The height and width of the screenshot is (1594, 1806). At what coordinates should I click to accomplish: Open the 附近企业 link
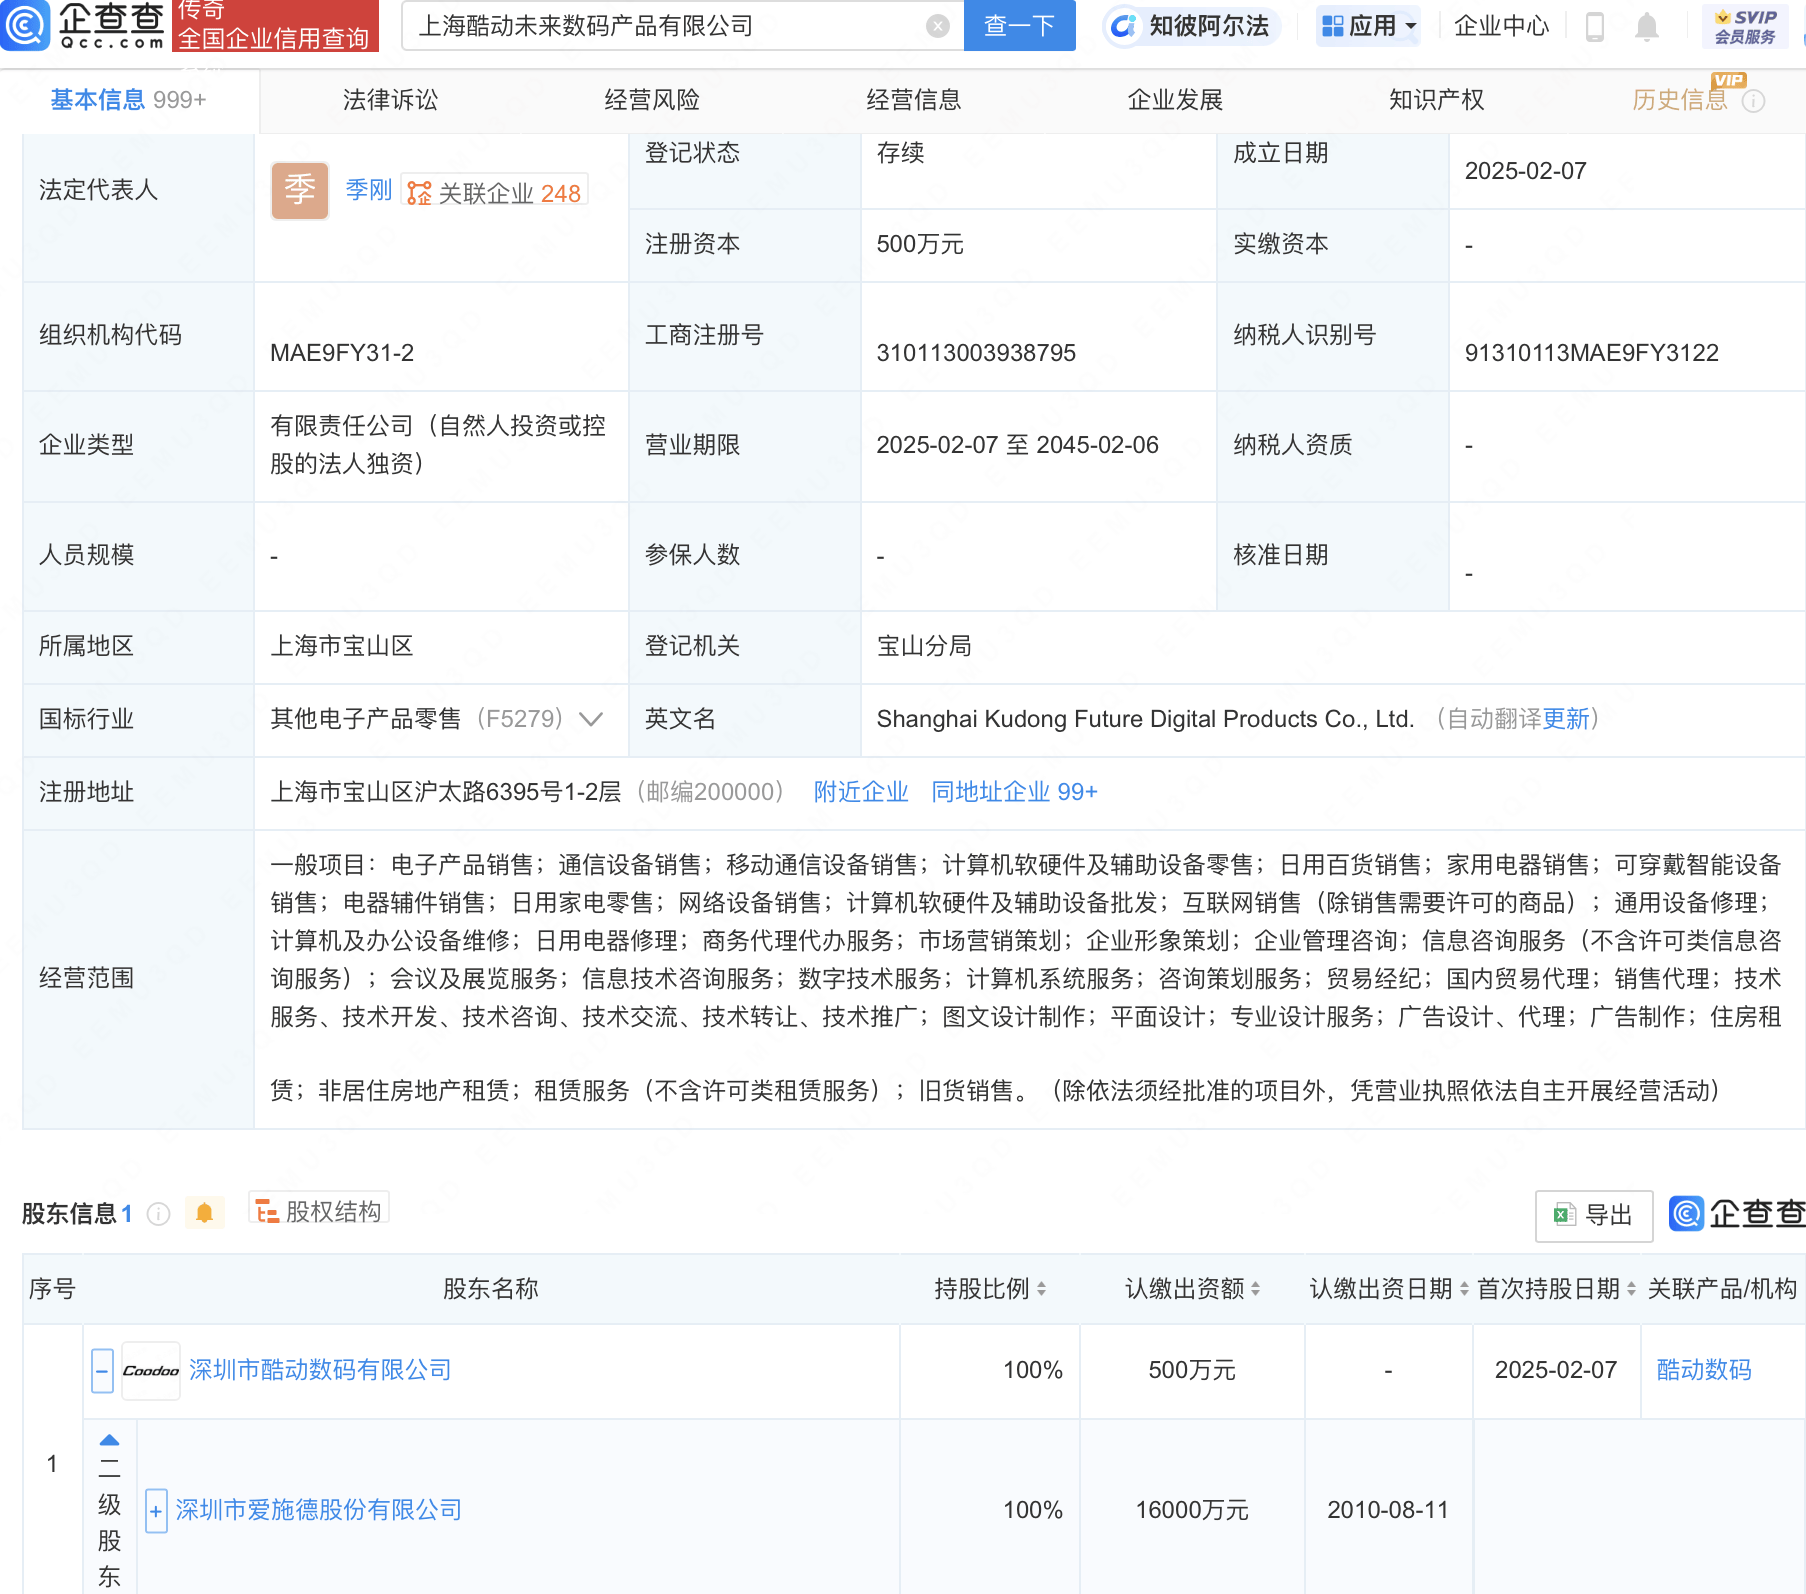(860, 791)
